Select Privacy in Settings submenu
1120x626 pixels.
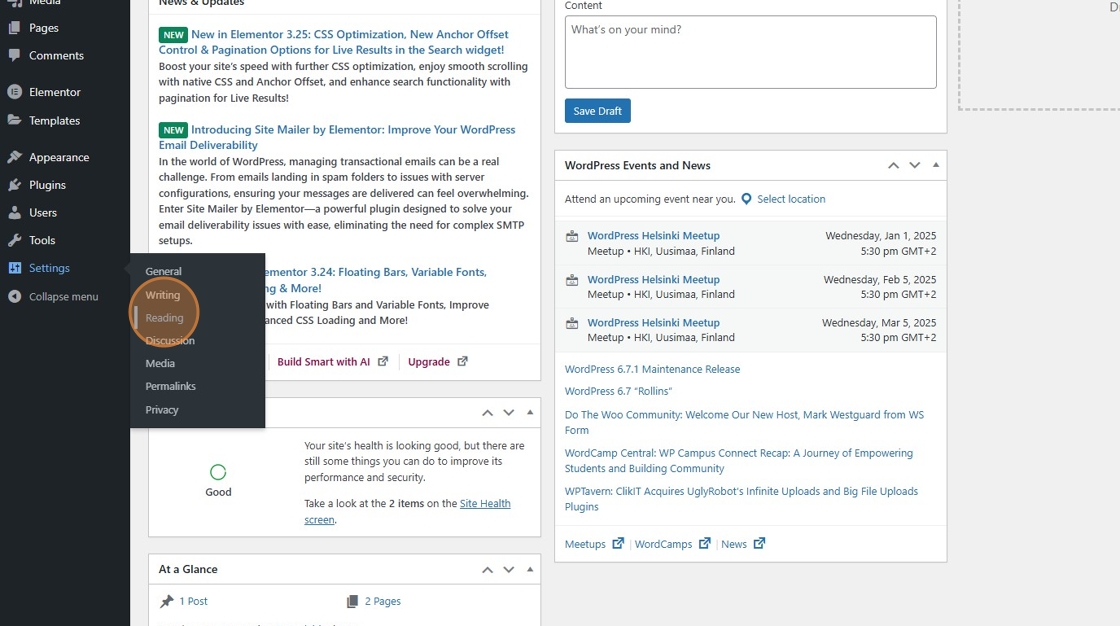coord(162,410)
